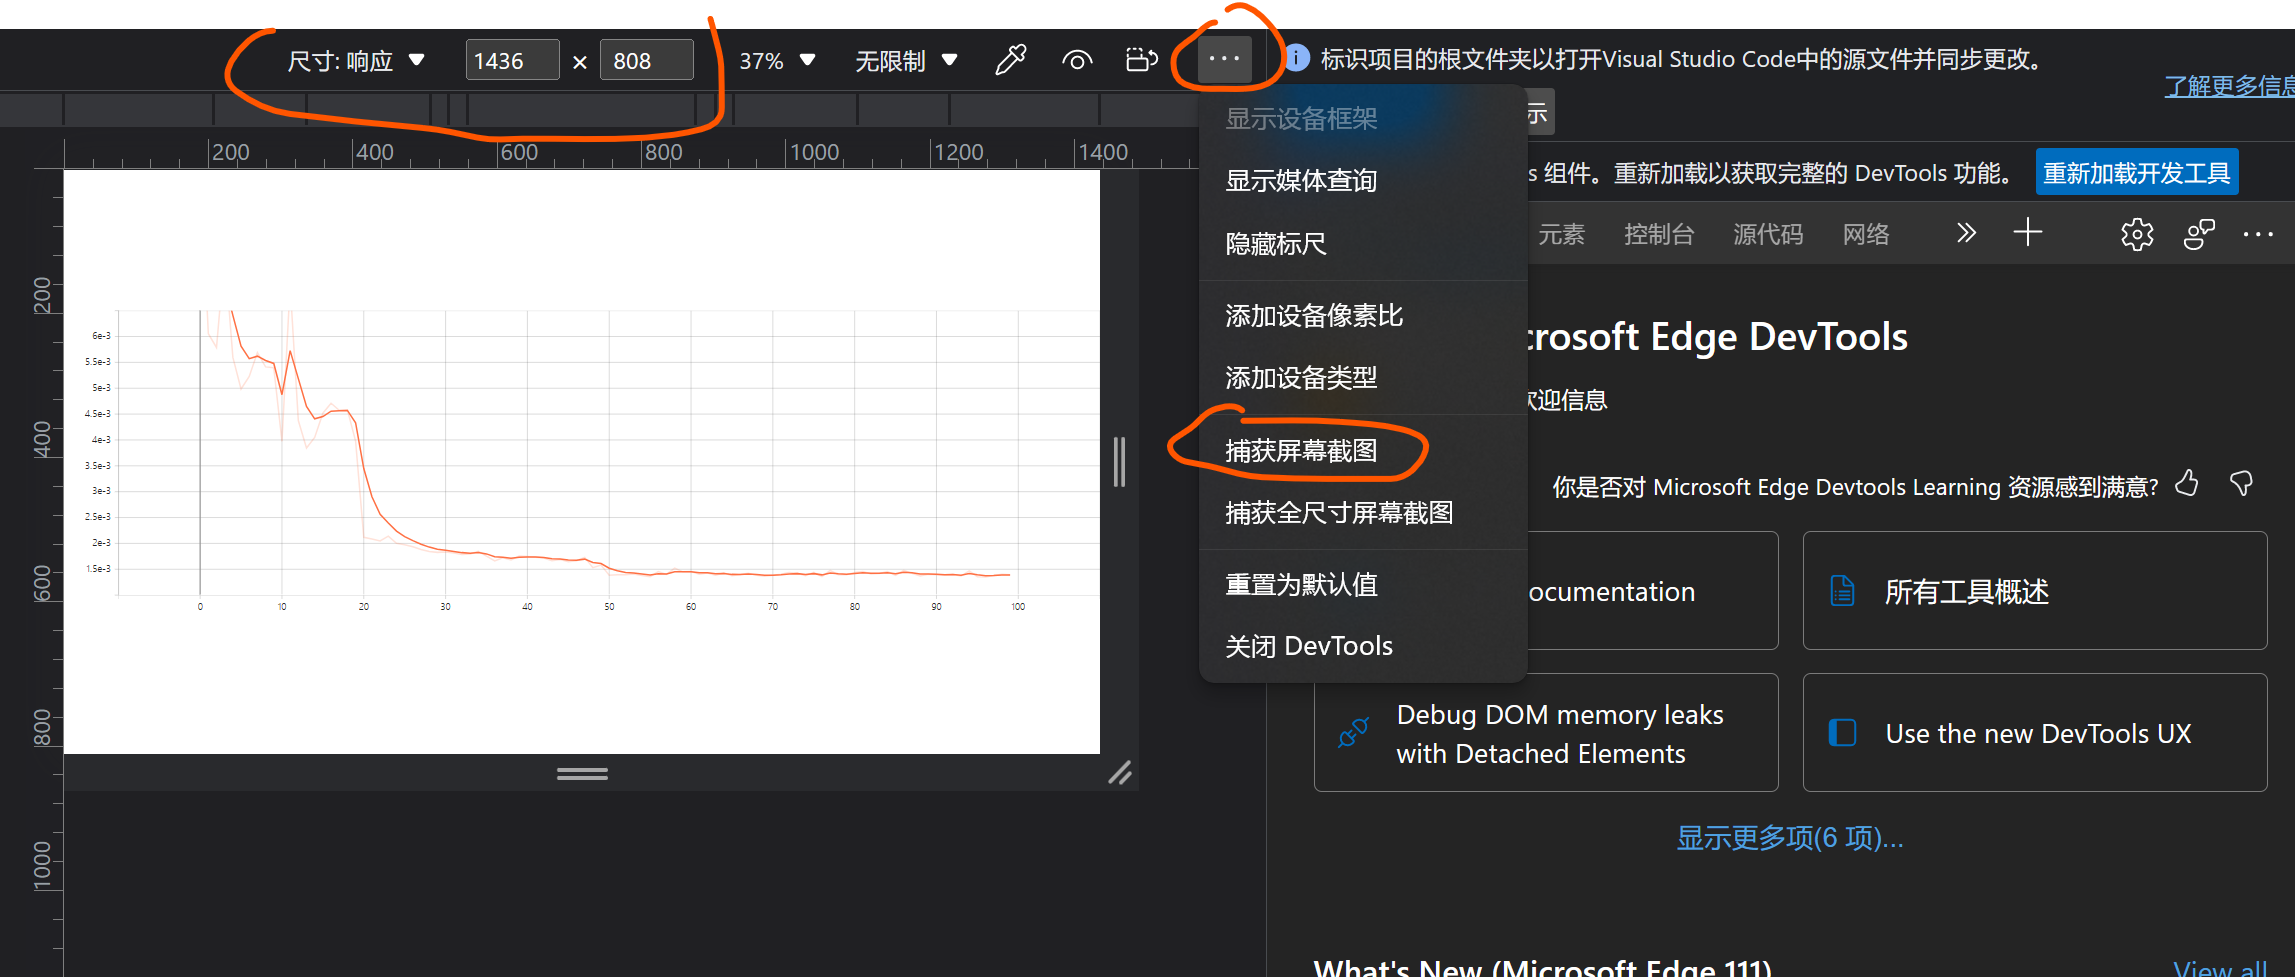The image size is (2295, 977).
Task: Open the 了解更多信息 link
Action: (x=2229, y=86)
